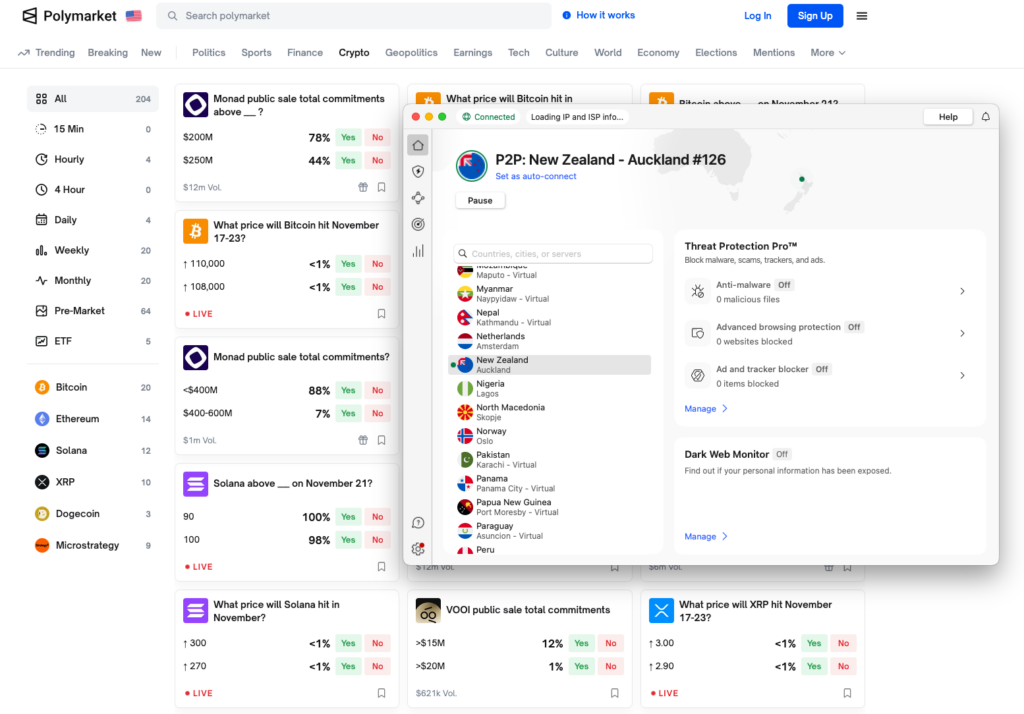This screenshot has width=1024, height=714.
Task: Select No for Bitcoin ↑ 108,000
Action: tap(377, 287)
